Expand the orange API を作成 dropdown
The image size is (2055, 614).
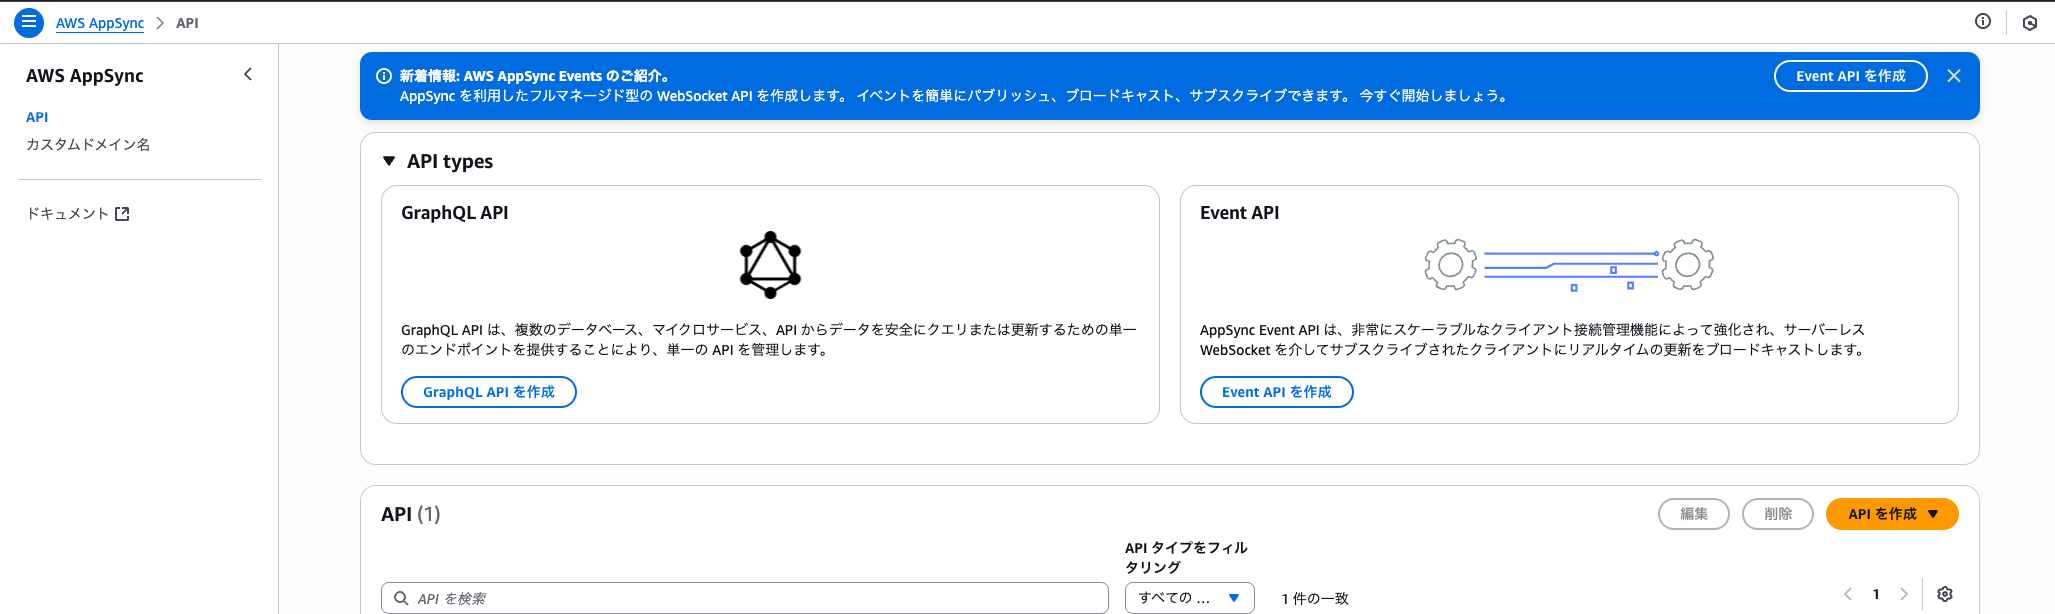tap(1891, 514)
